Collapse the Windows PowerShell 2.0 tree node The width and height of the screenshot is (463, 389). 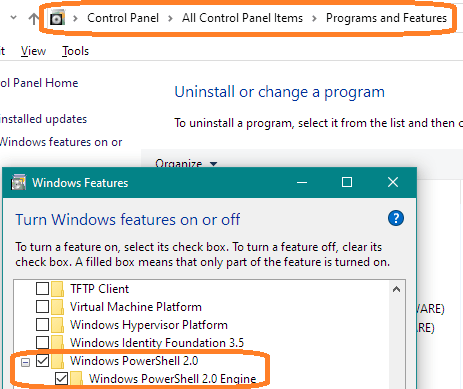coord(25,362)
